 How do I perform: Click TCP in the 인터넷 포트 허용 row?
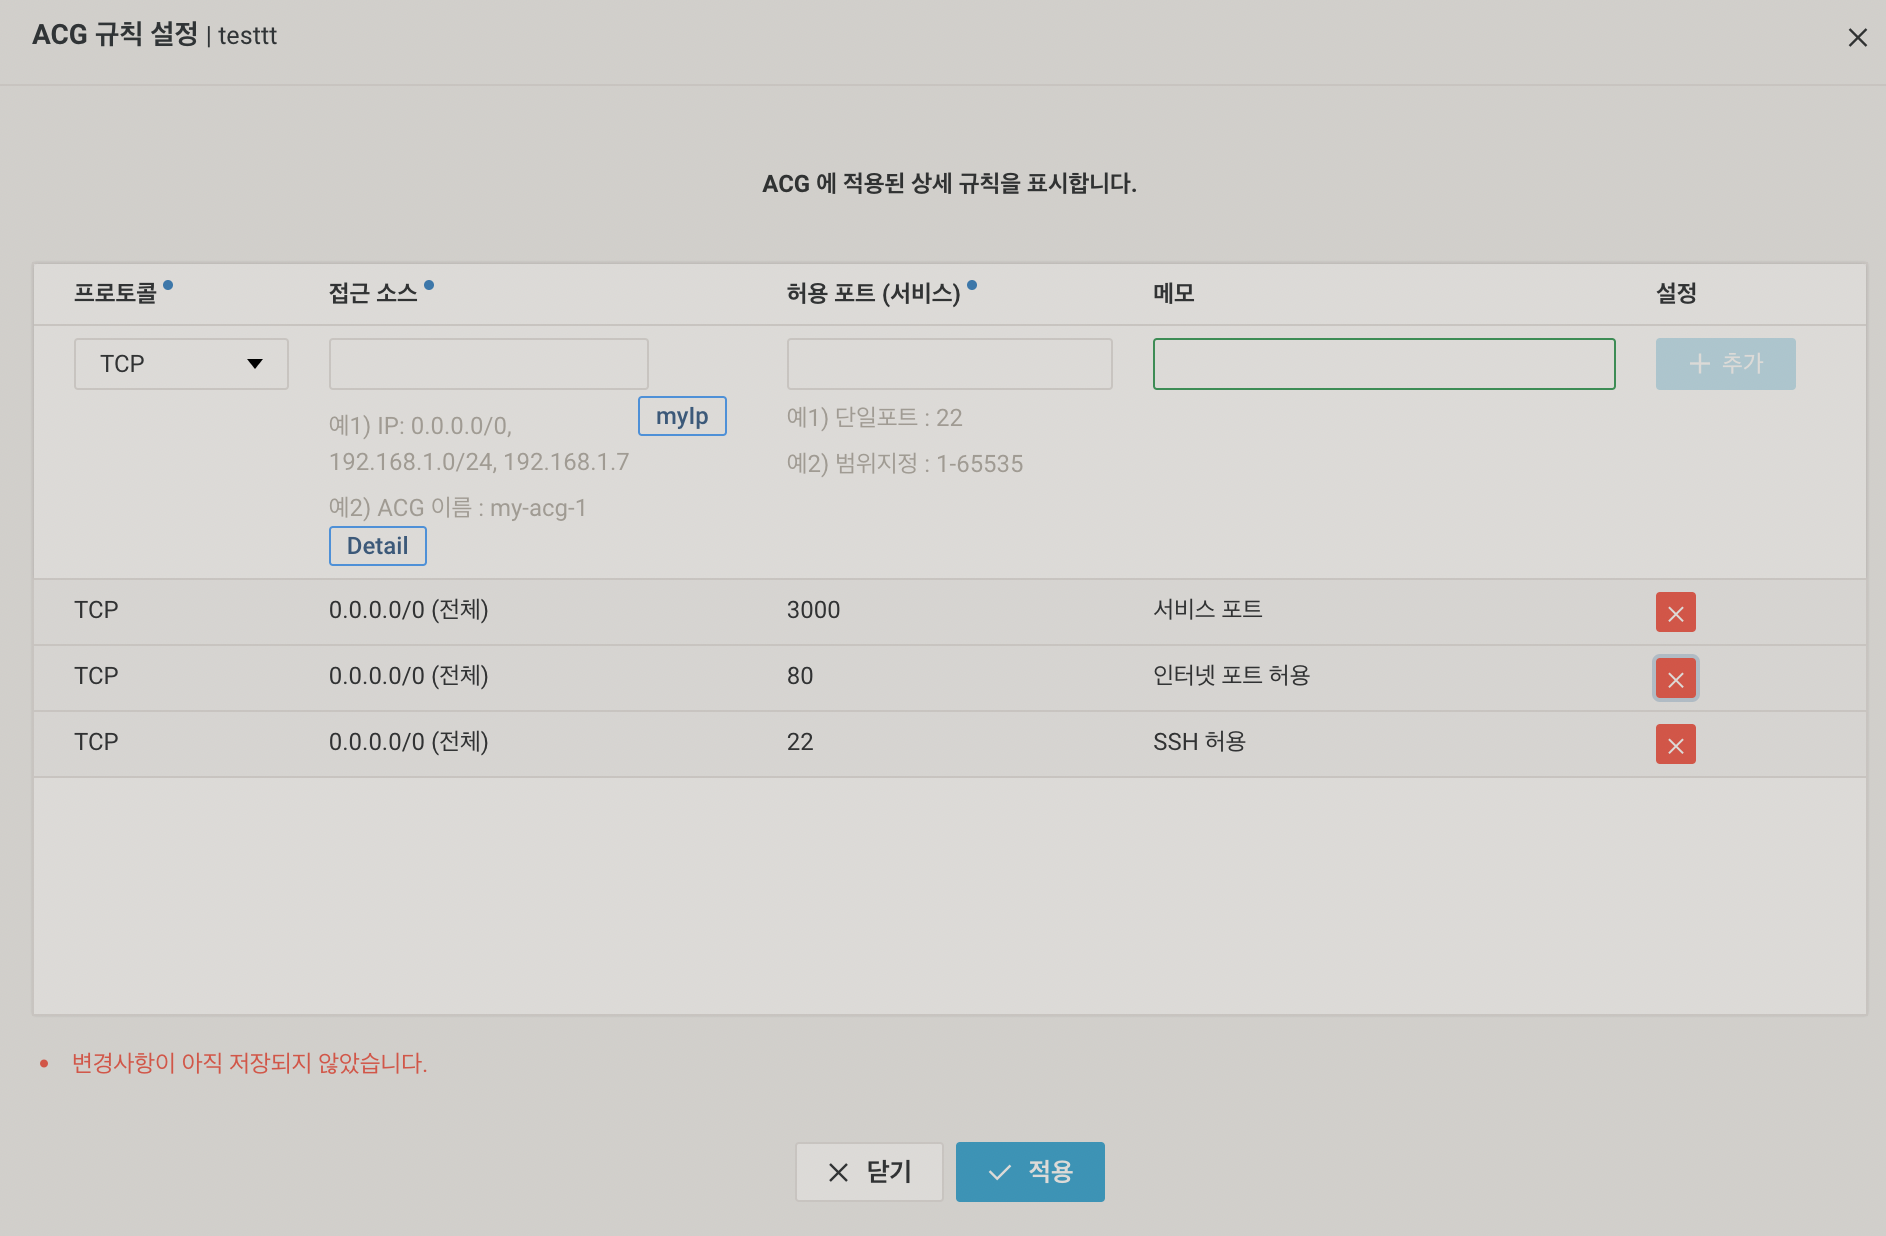(x=96, y=676)
